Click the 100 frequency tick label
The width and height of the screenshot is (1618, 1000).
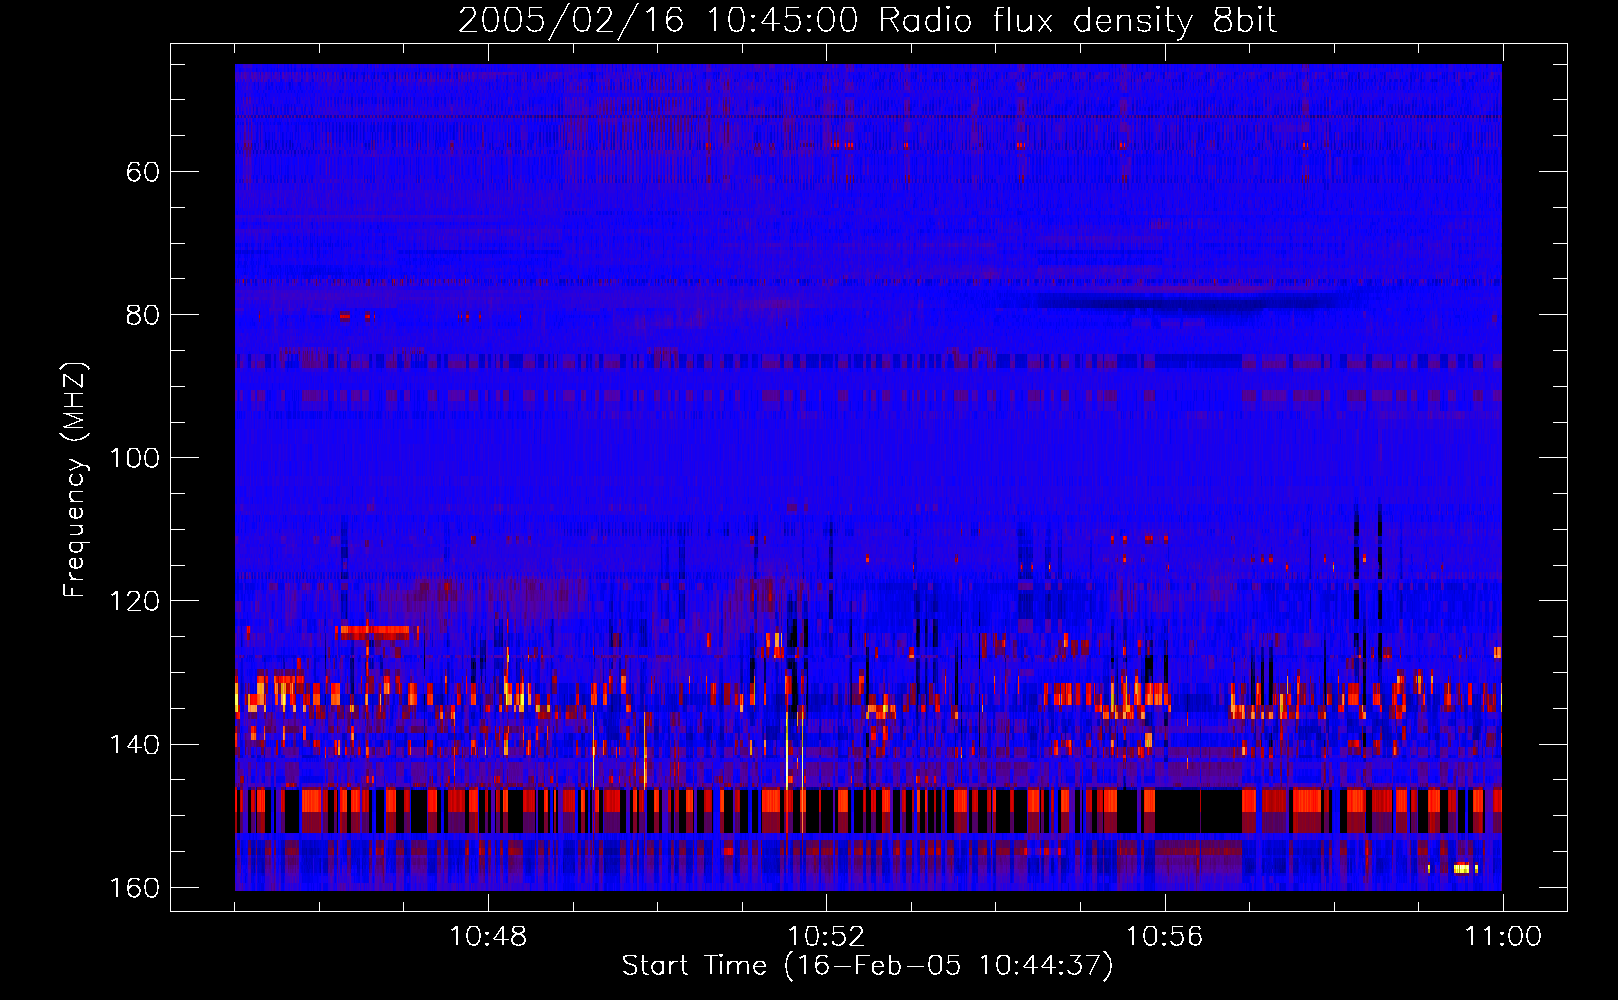134,458
